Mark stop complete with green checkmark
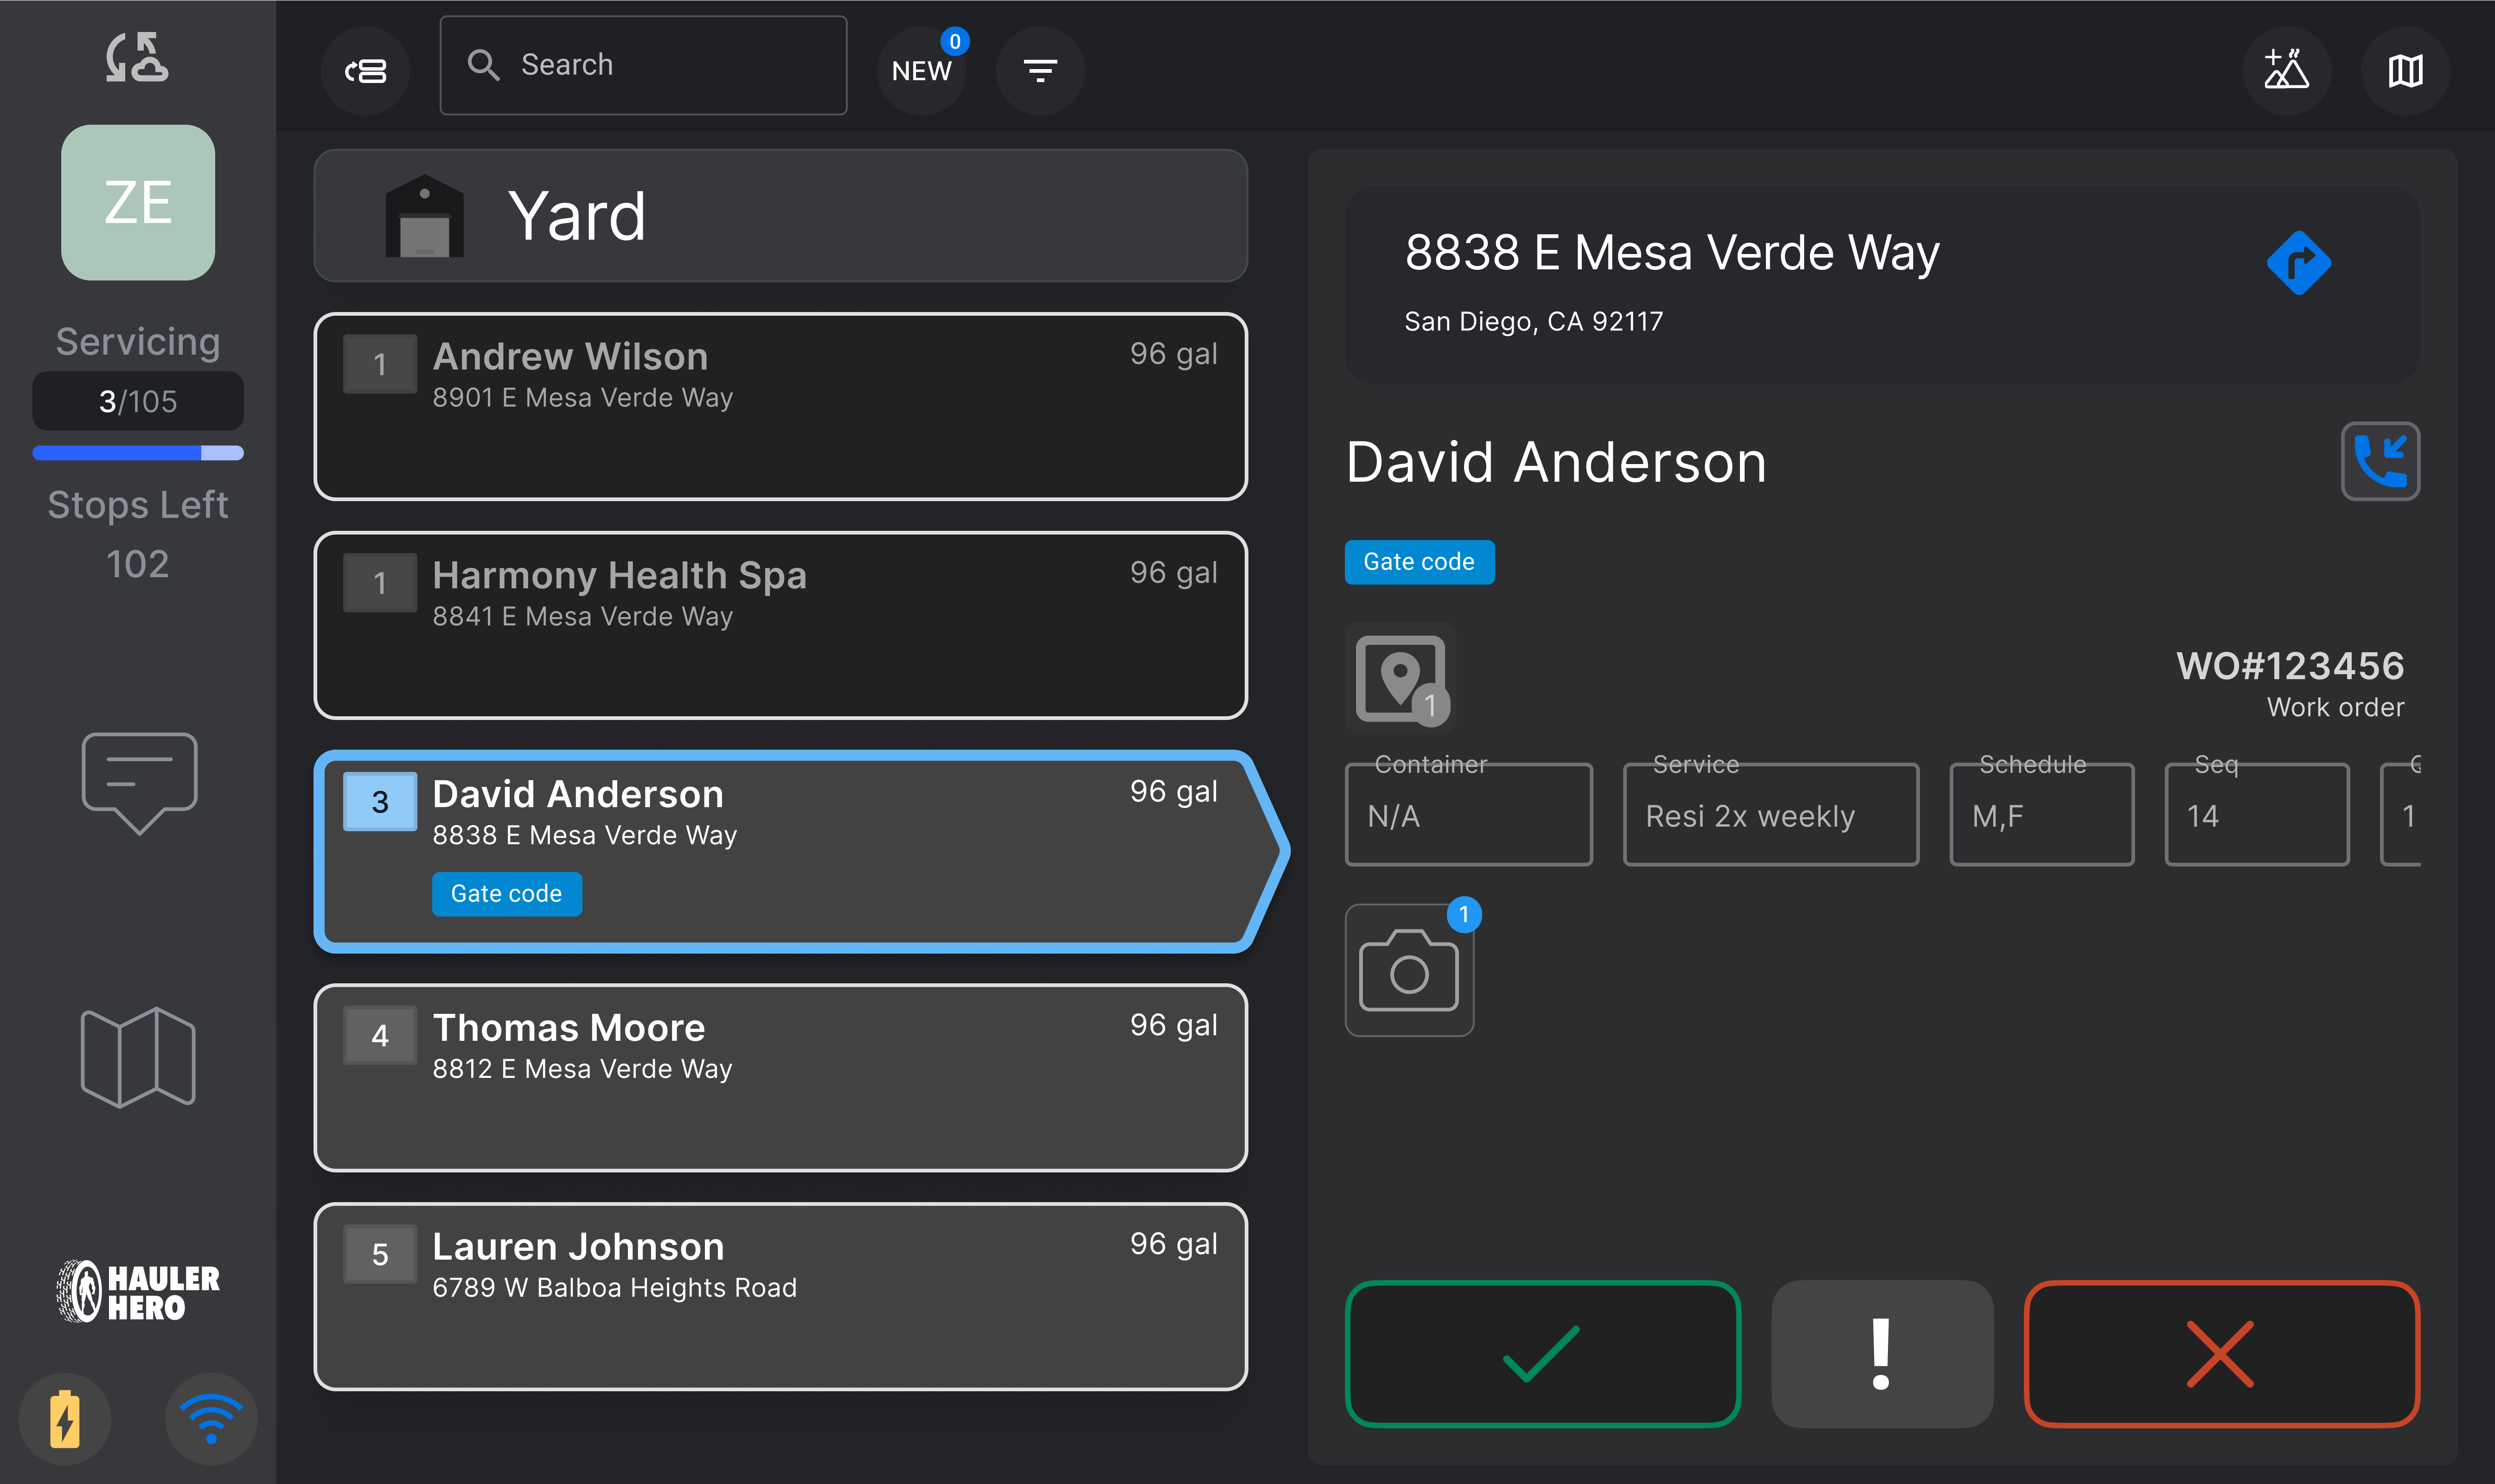 [x=1543, y=1354]
